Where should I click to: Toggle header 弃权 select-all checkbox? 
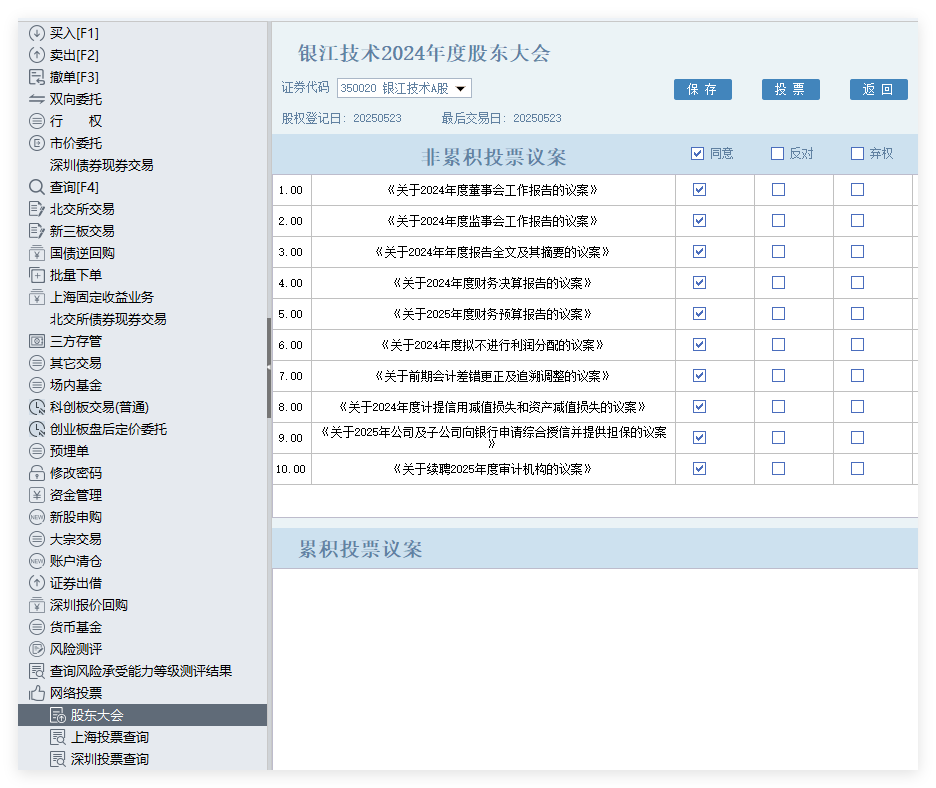pos(857,154)
